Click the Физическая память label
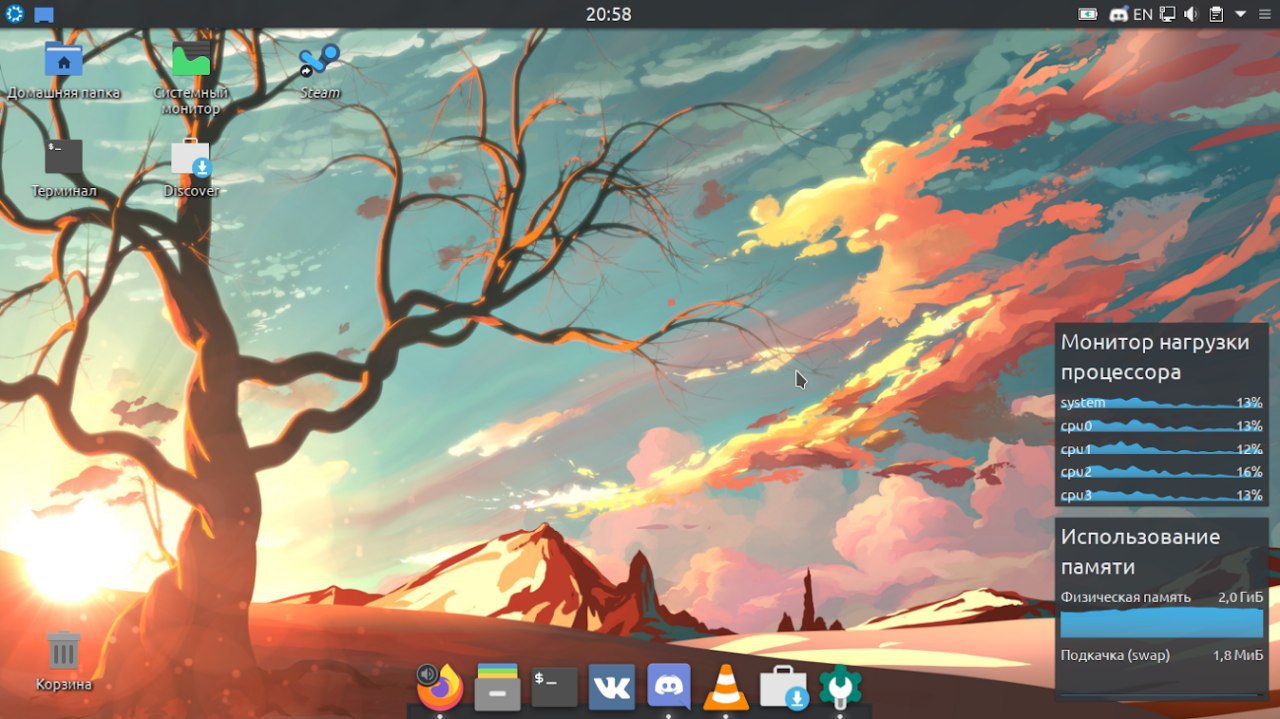 coord(1126,597)
